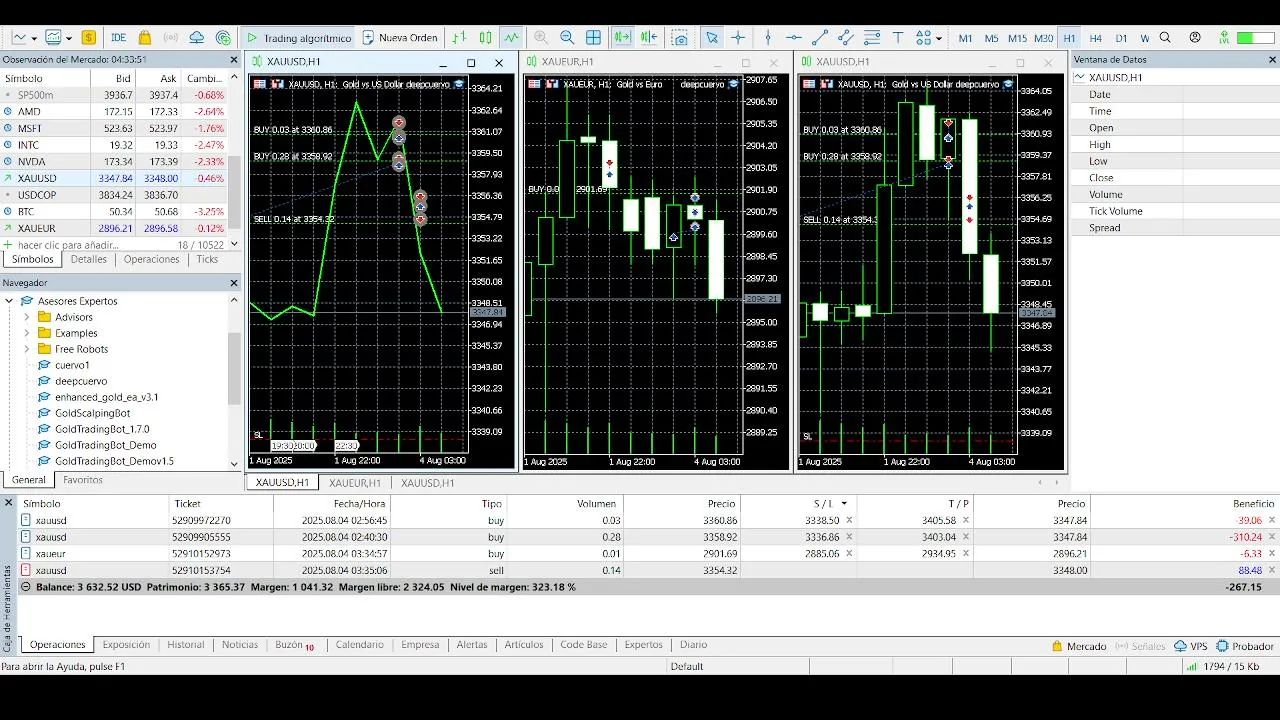Switch to the XAUEUR,H1 chart tab
This screenshot has height=720, width=1280.
tap(355, 483)
